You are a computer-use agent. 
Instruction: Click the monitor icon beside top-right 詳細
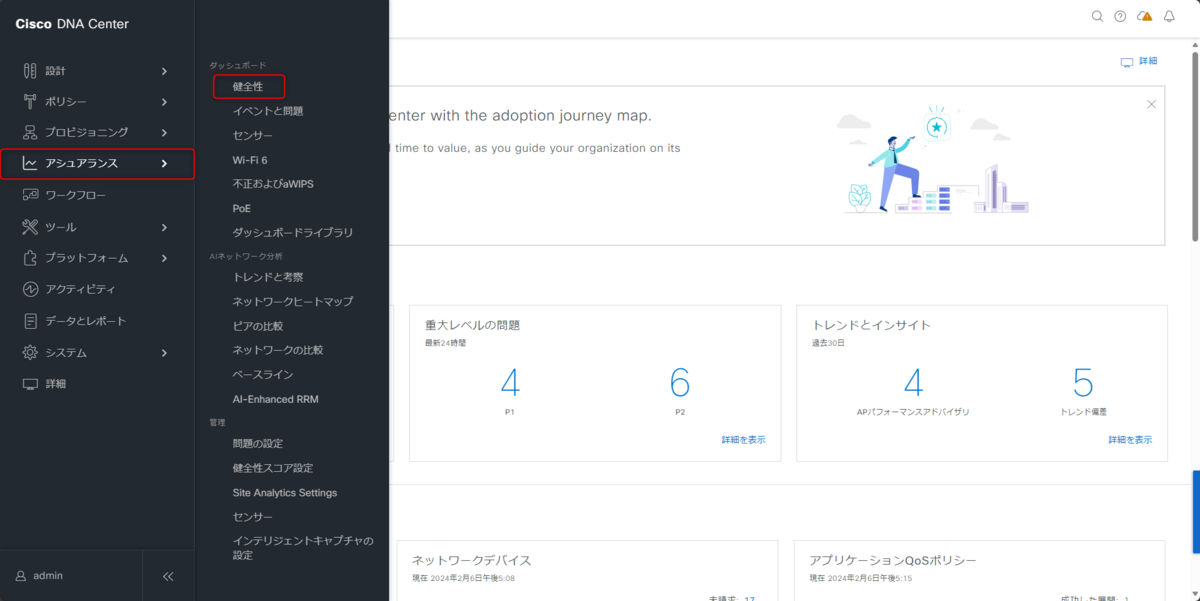point(1127,62)
